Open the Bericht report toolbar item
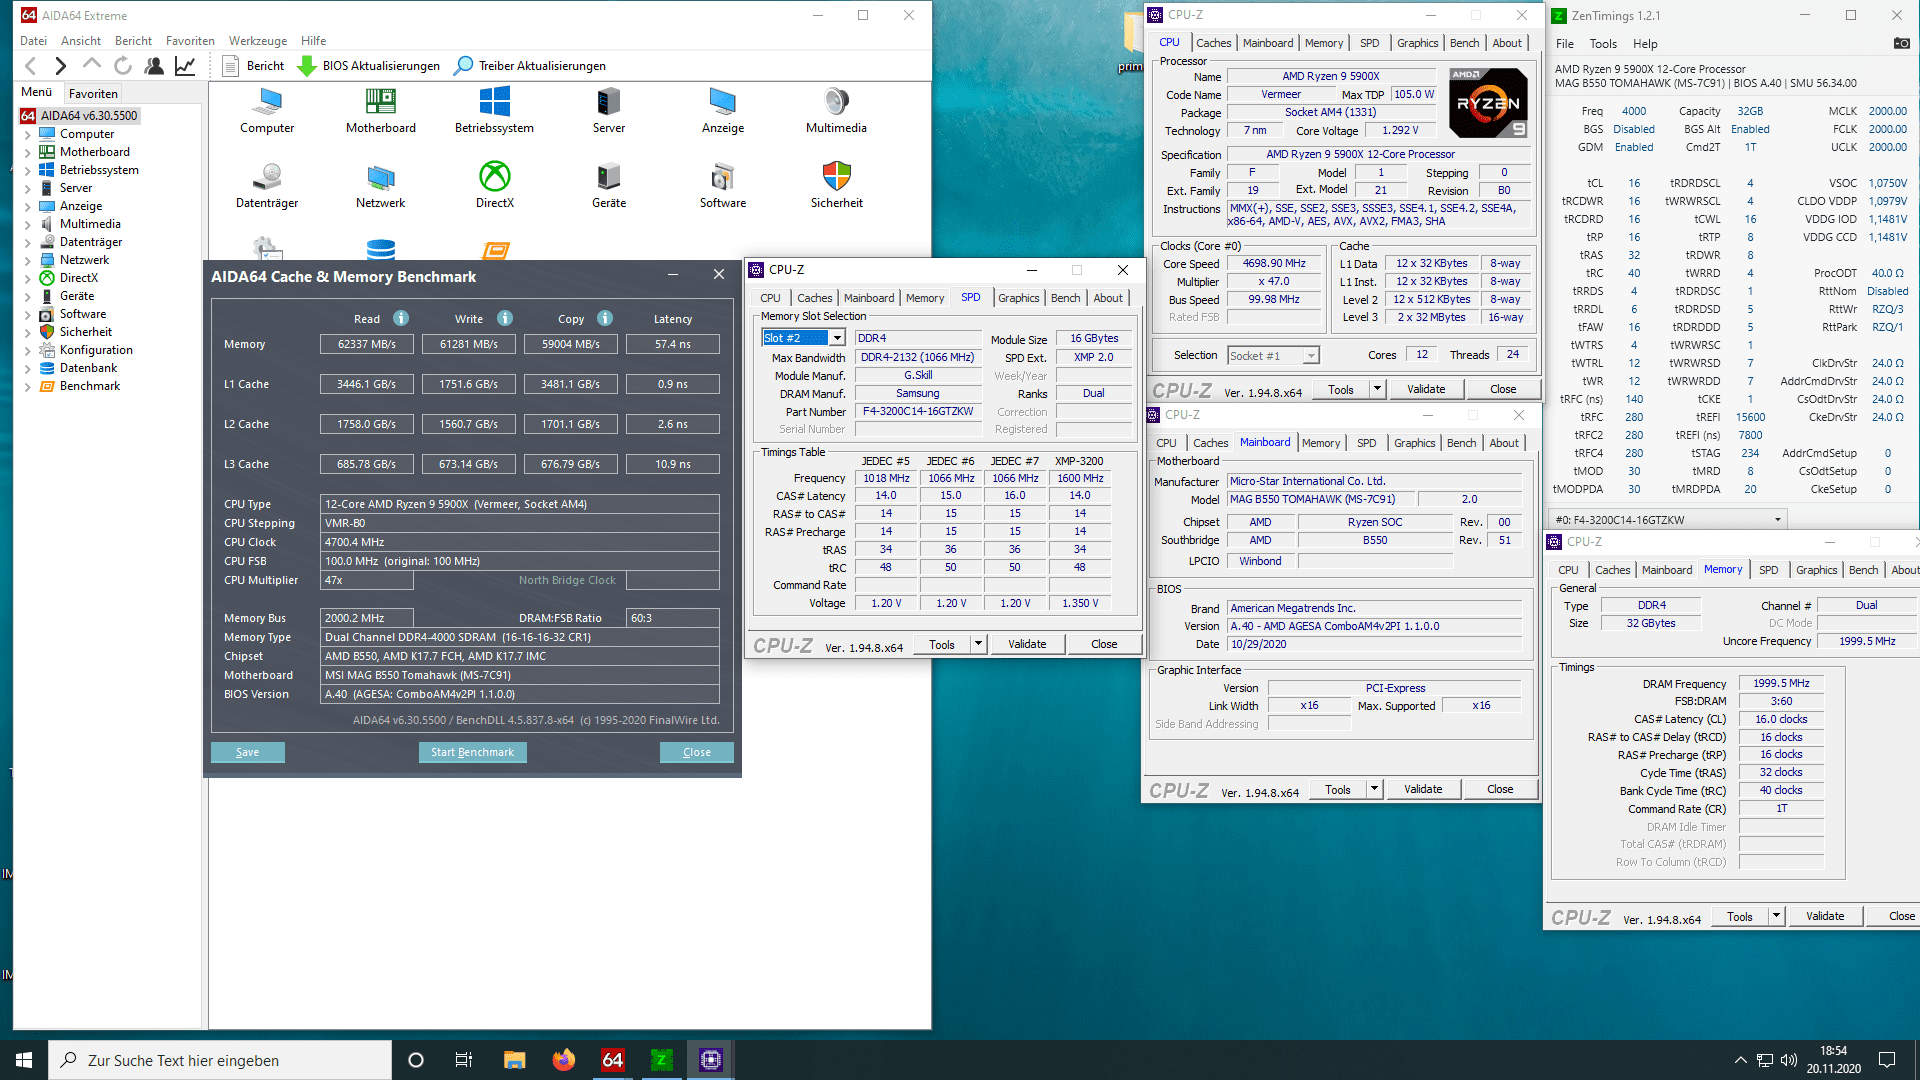1920x1080 pixels. click(253, 66)
